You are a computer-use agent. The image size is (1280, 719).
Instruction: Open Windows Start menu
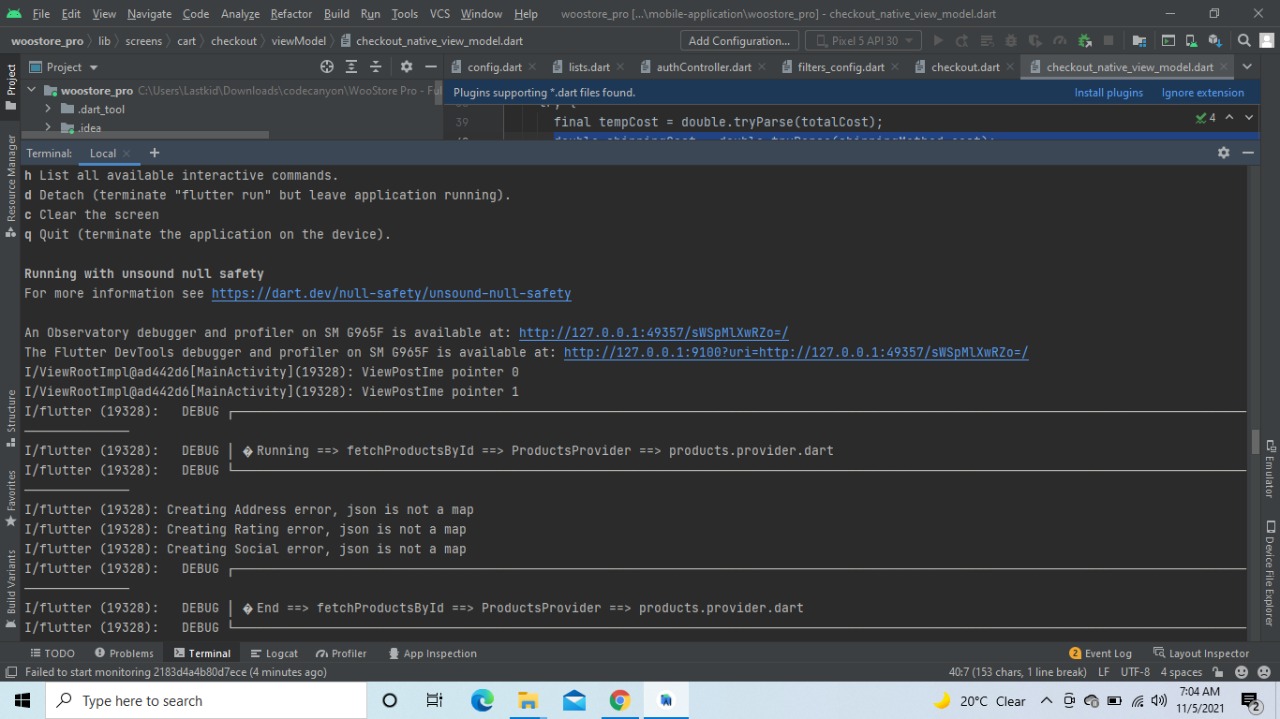22,700
